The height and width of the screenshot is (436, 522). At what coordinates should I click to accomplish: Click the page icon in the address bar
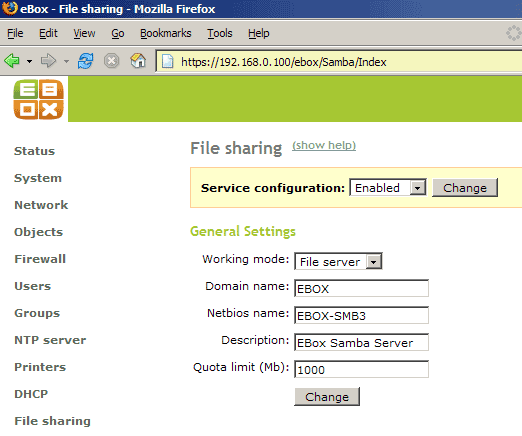pos(167,61)
